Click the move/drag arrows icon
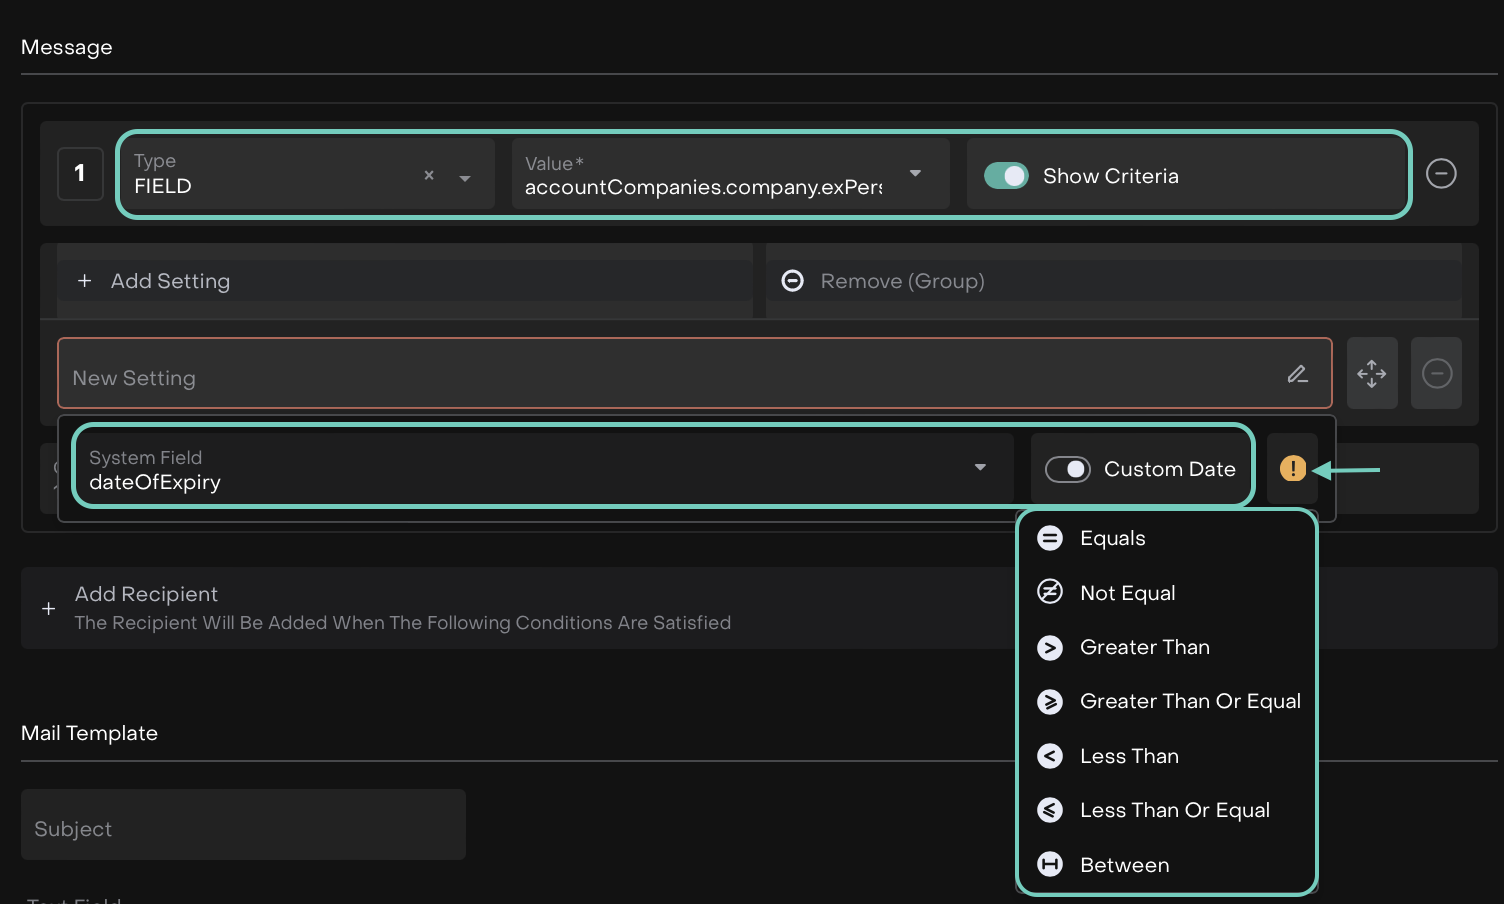This screenshot has width=1504, height=904. pos(1371,374)
